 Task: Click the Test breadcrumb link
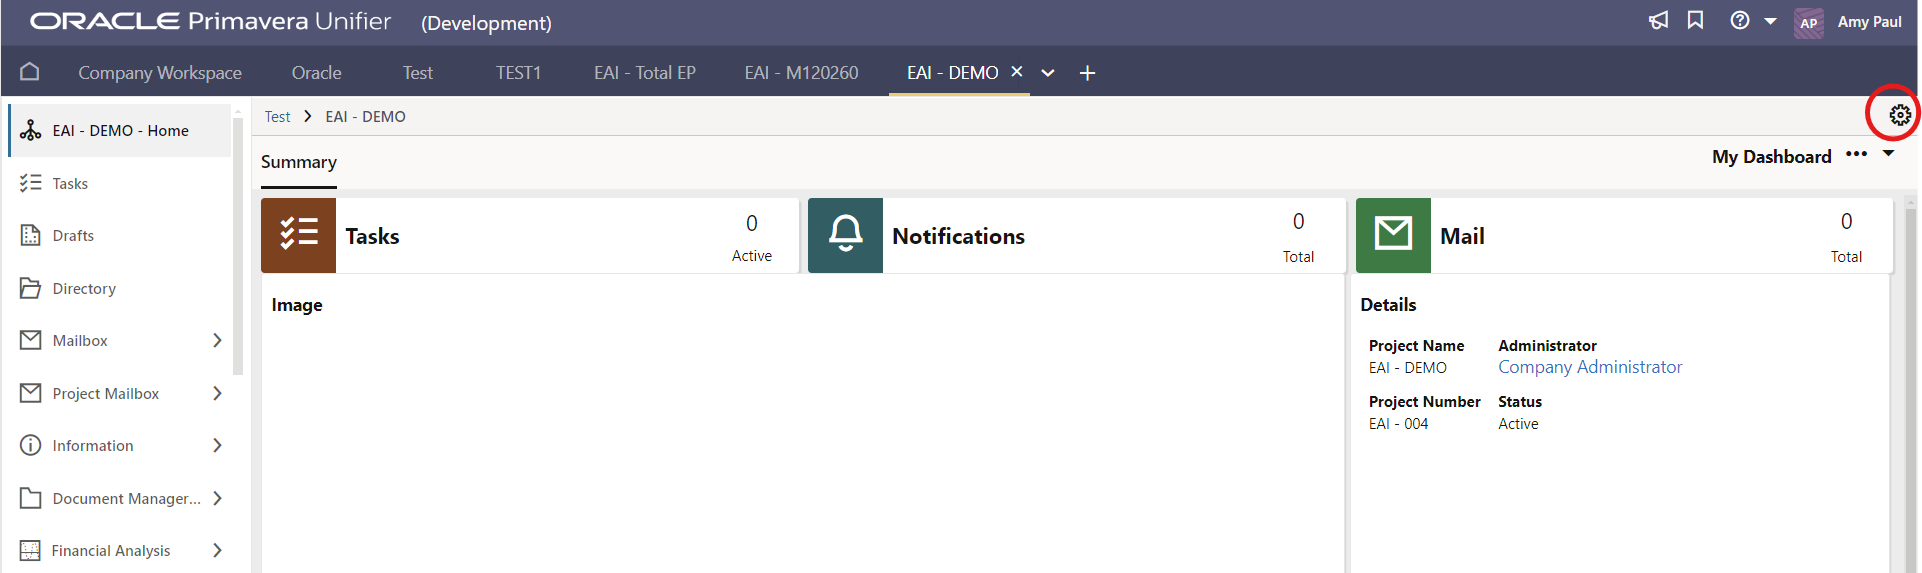pos(277,117)
